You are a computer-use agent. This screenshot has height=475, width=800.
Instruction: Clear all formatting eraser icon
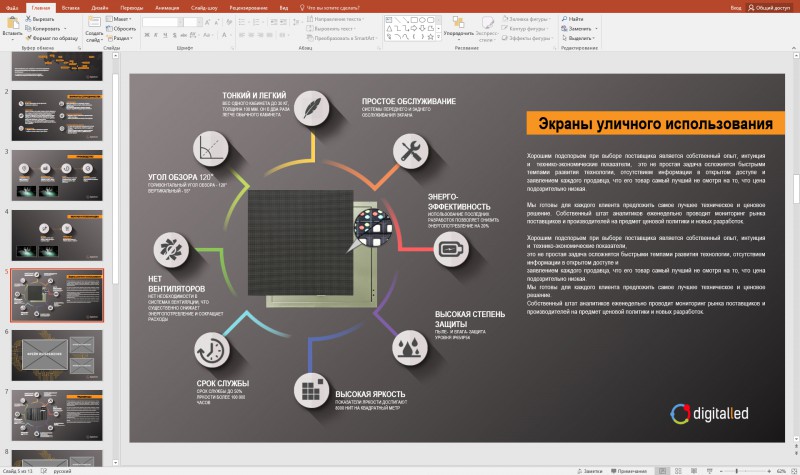tap(229, 22)
